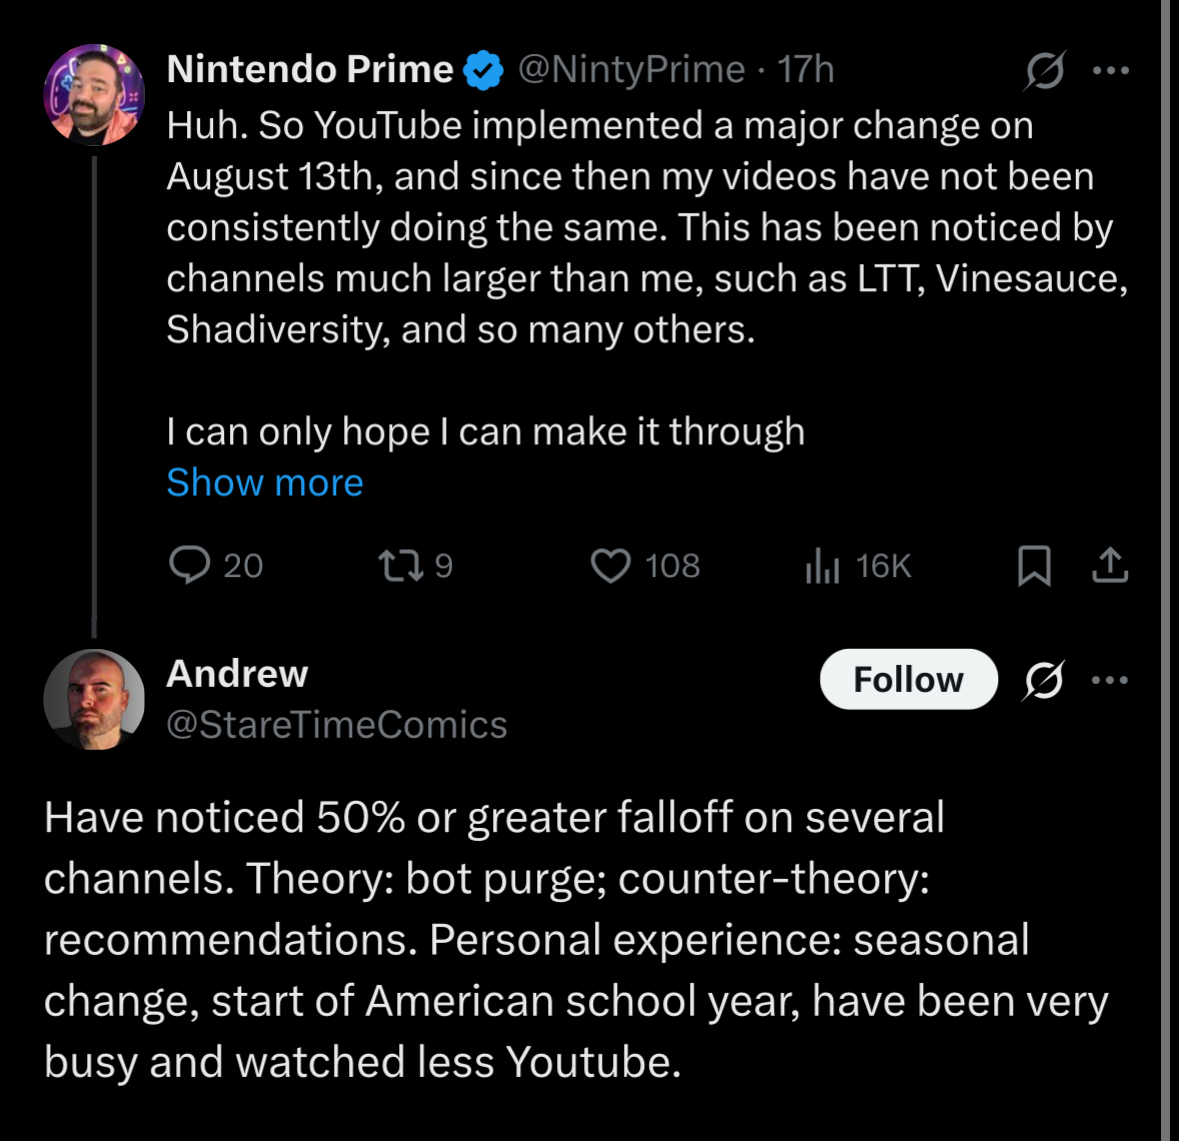
Task: Reply to Nintendo Prime's tweet
Action: click(x=190, y=565)
